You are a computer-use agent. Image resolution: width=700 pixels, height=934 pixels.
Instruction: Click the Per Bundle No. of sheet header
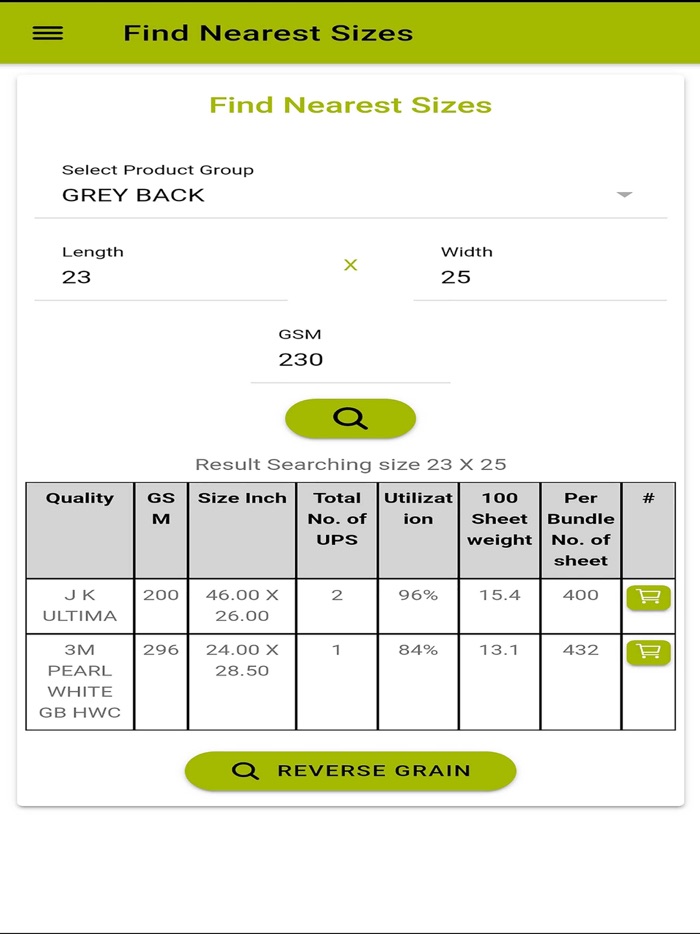pyautogui.click(x=580, y=529)
